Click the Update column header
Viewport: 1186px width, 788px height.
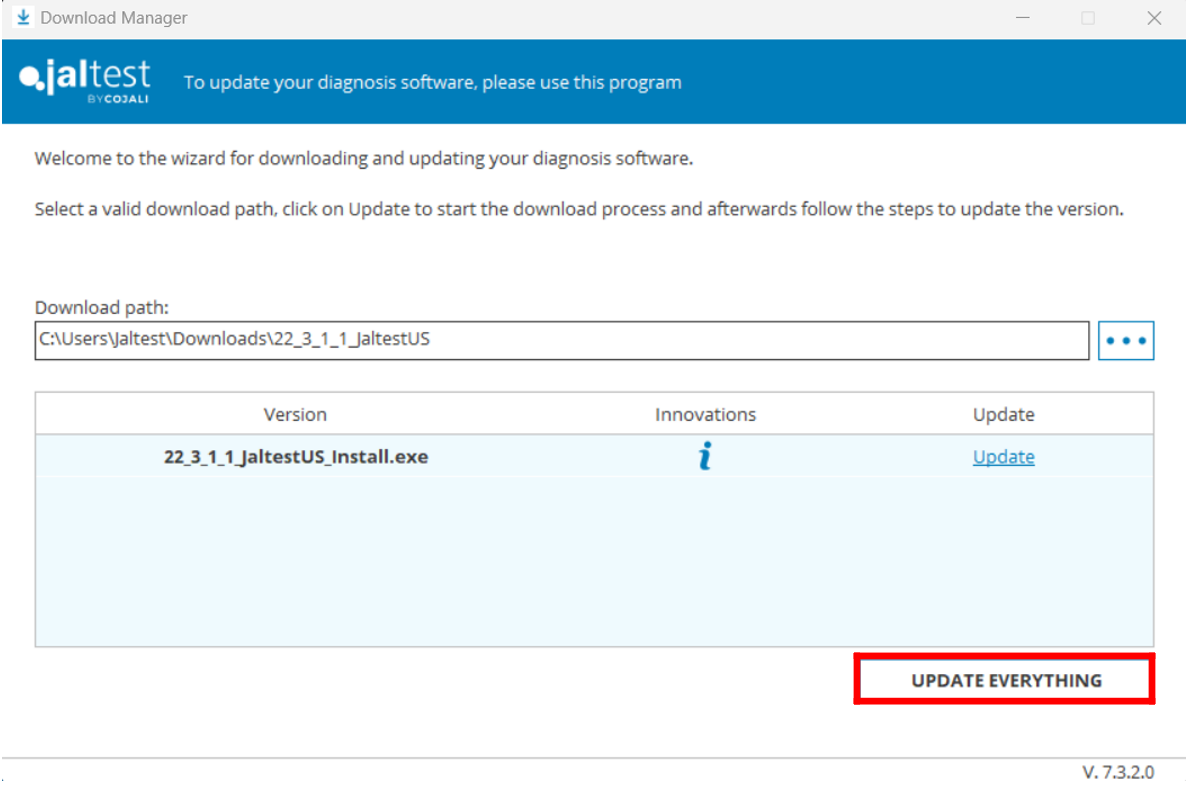click(1003, 414)
